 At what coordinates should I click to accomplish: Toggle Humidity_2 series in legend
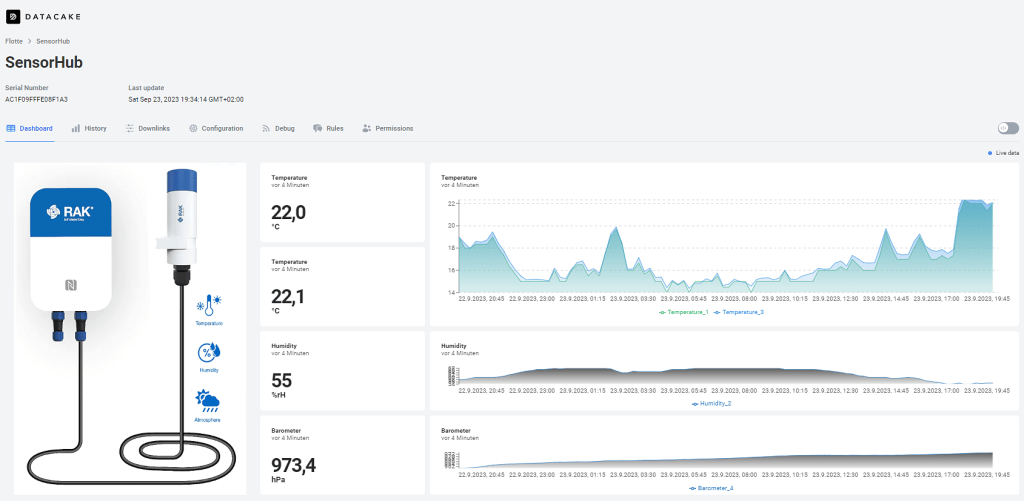pos(712,403)
